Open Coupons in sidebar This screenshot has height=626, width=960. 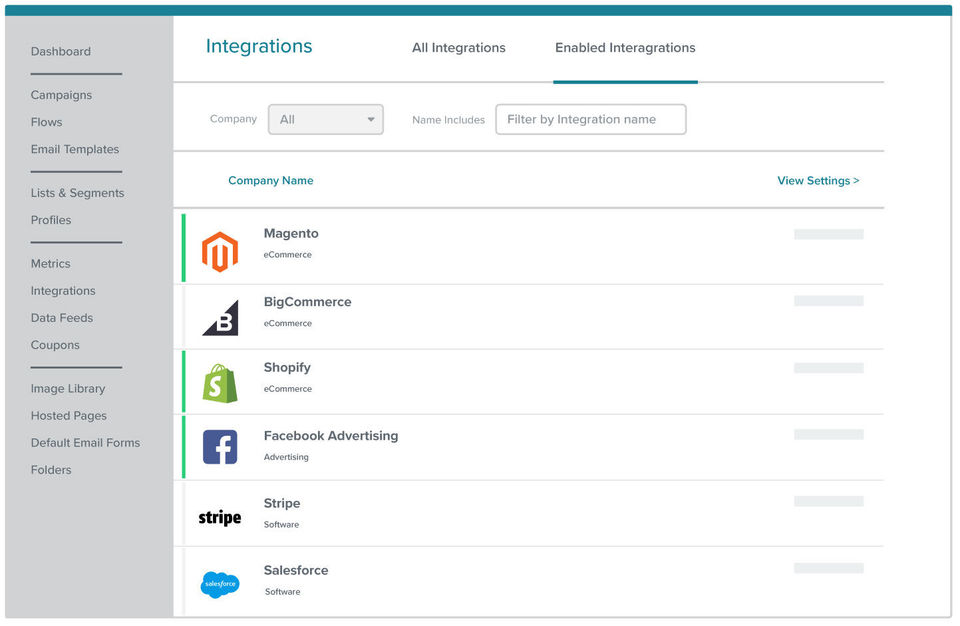pos(55,345)
